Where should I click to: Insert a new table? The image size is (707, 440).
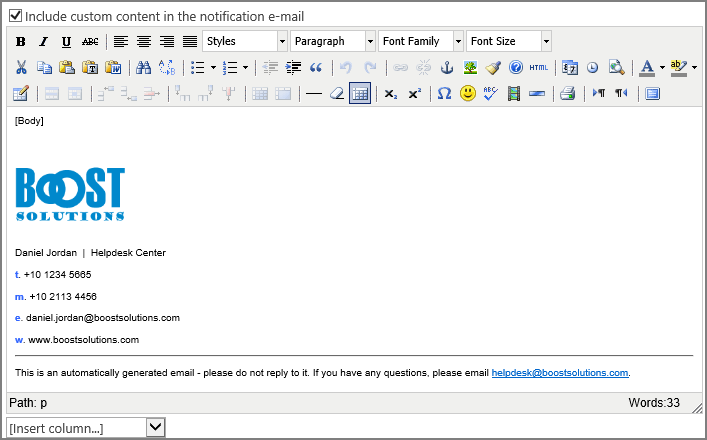click(21, 94)
